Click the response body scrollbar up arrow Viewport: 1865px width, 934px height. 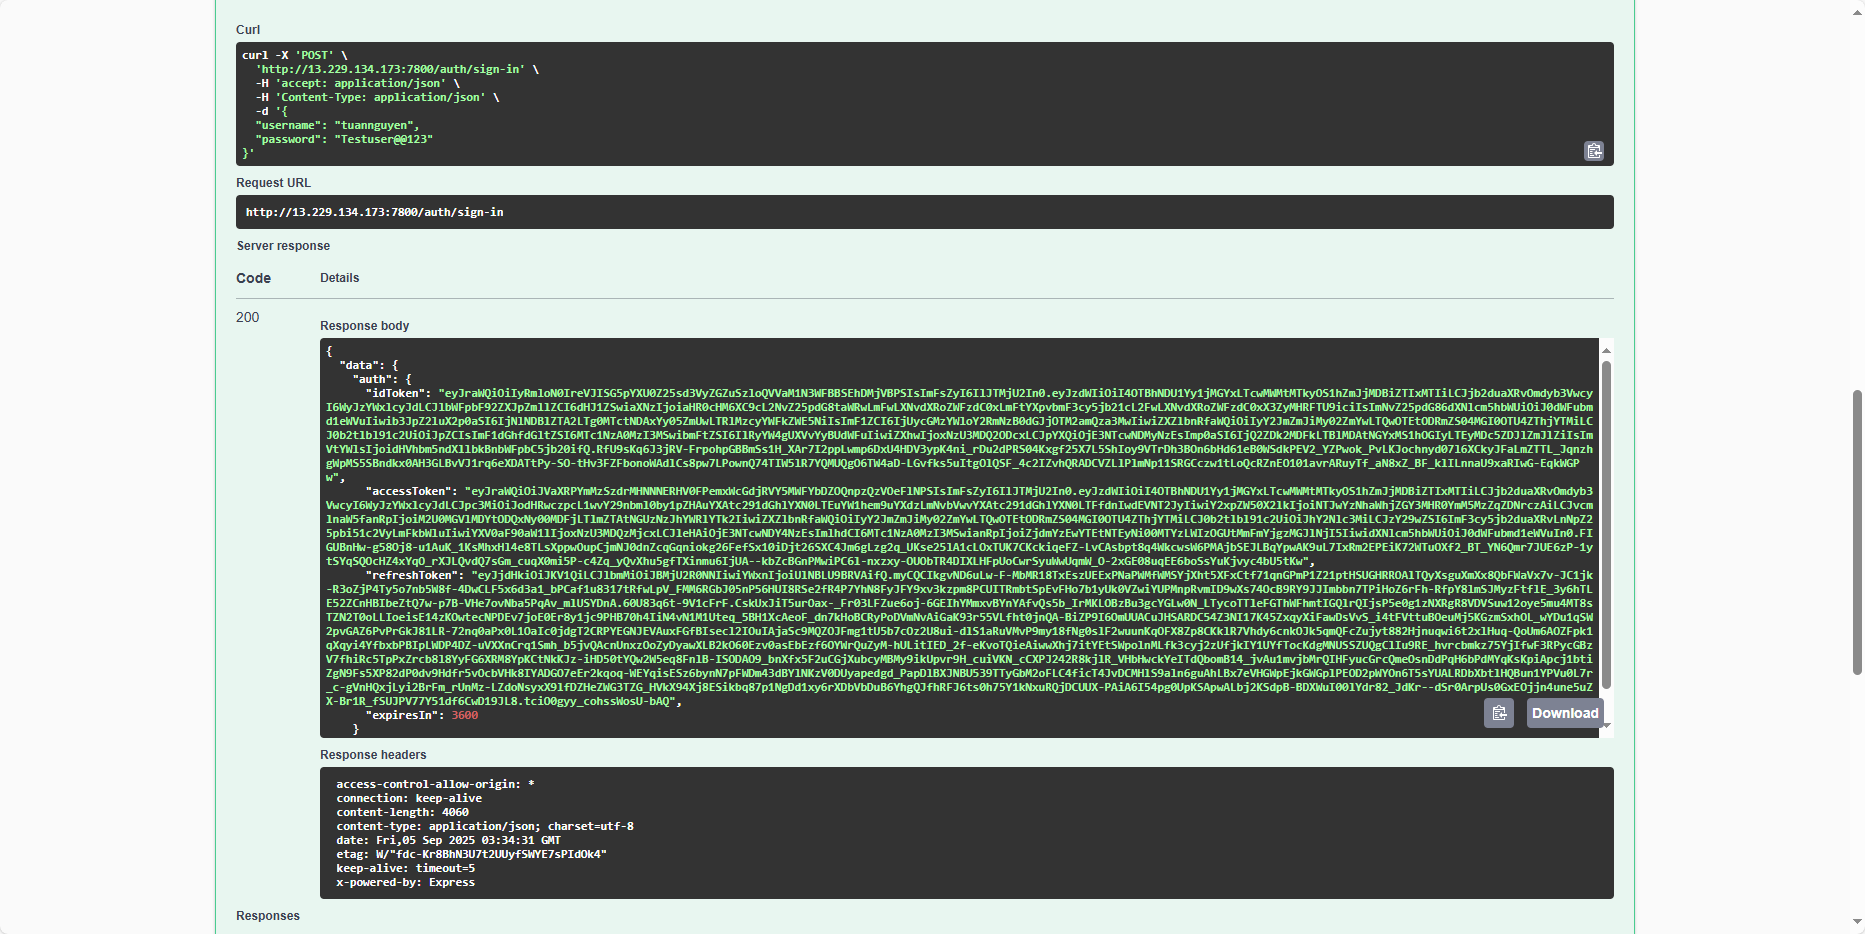coord(1606,350)
